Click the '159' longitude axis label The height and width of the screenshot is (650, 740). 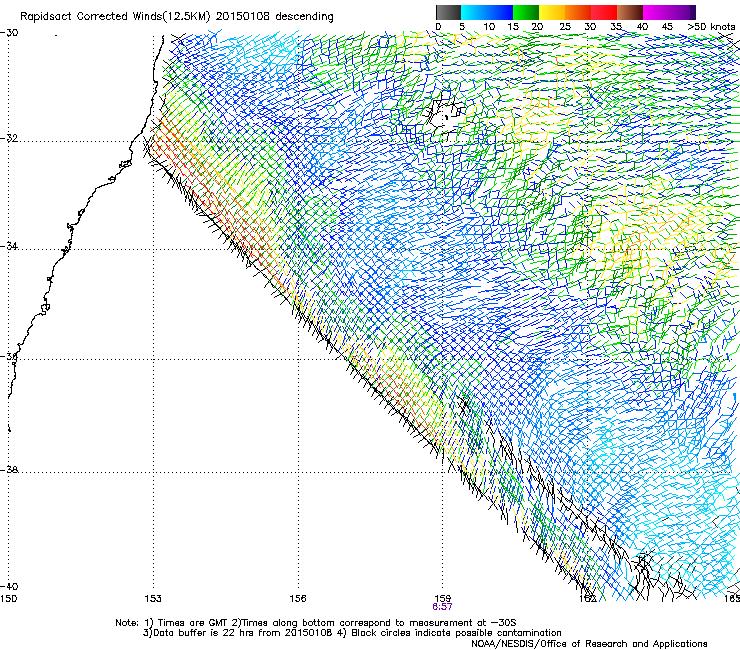pyautogui.click(x=442, y=599)
